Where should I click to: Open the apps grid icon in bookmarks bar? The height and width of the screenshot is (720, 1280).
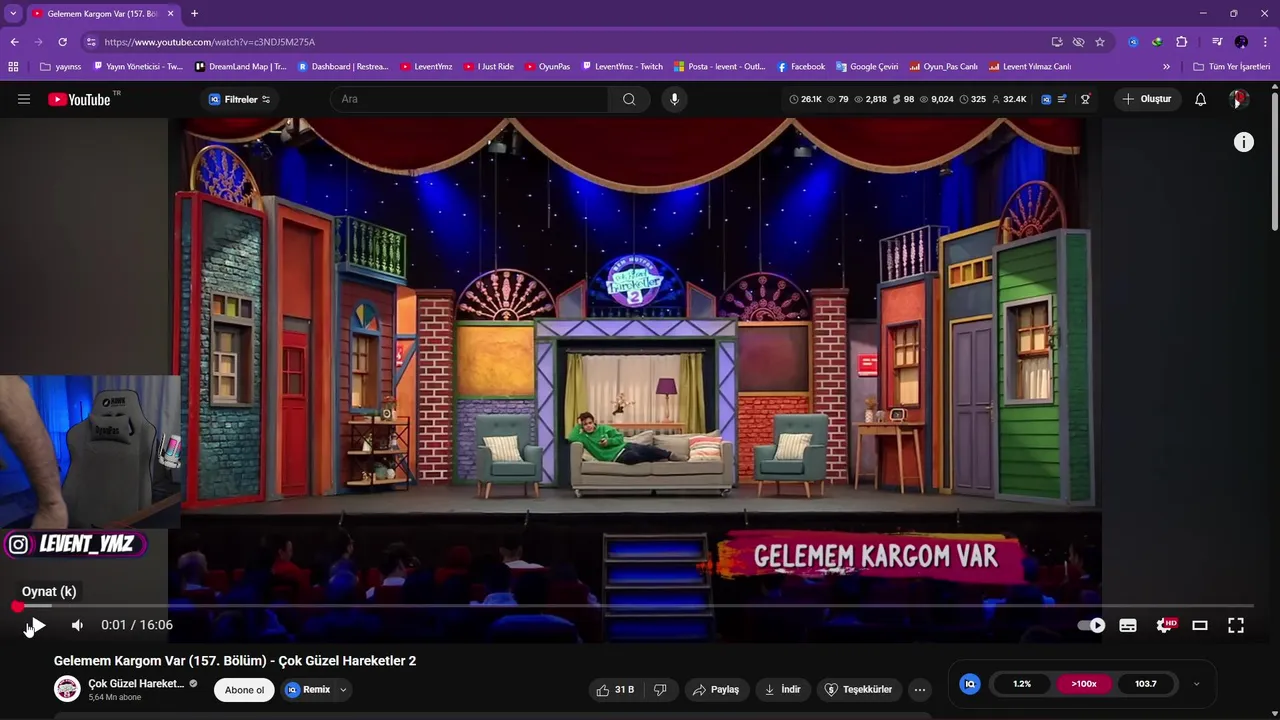[x=13, y=67]
